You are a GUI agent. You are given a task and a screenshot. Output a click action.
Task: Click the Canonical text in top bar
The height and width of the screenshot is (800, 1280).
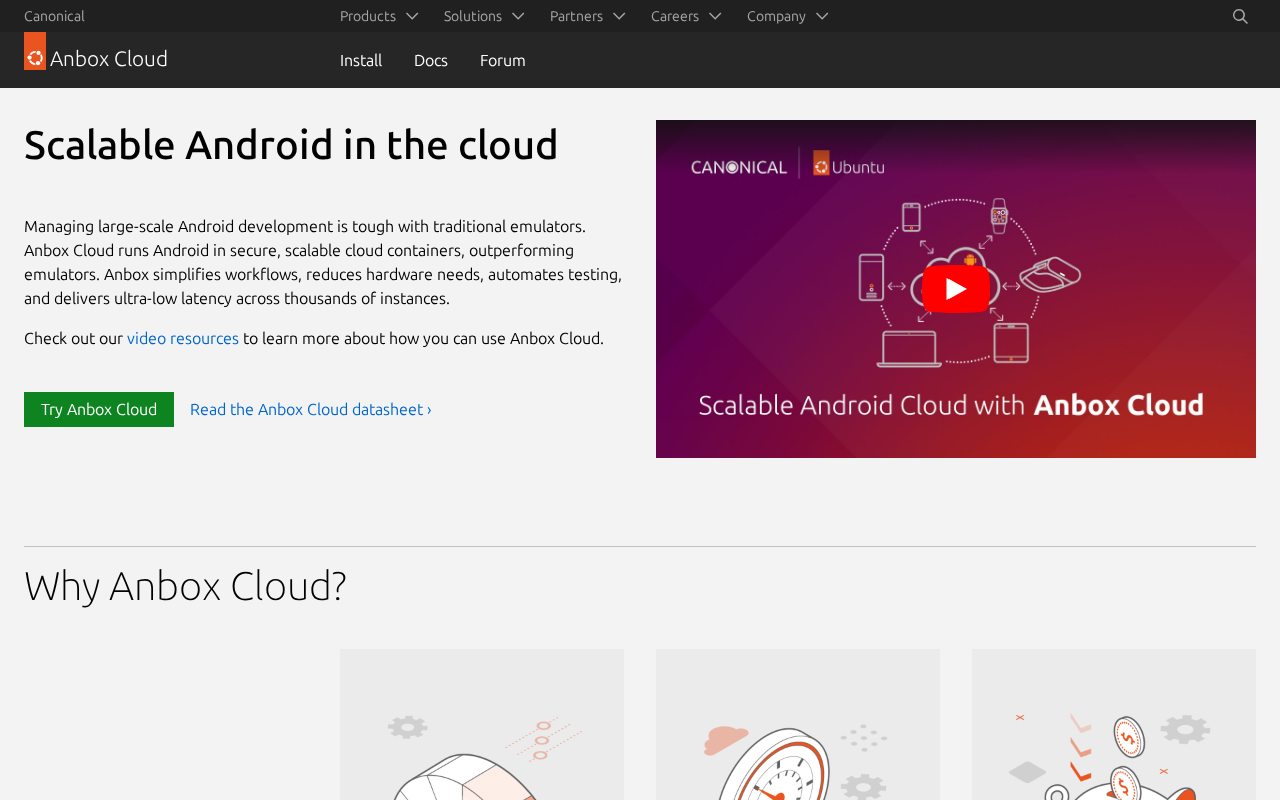pos(54,16)
